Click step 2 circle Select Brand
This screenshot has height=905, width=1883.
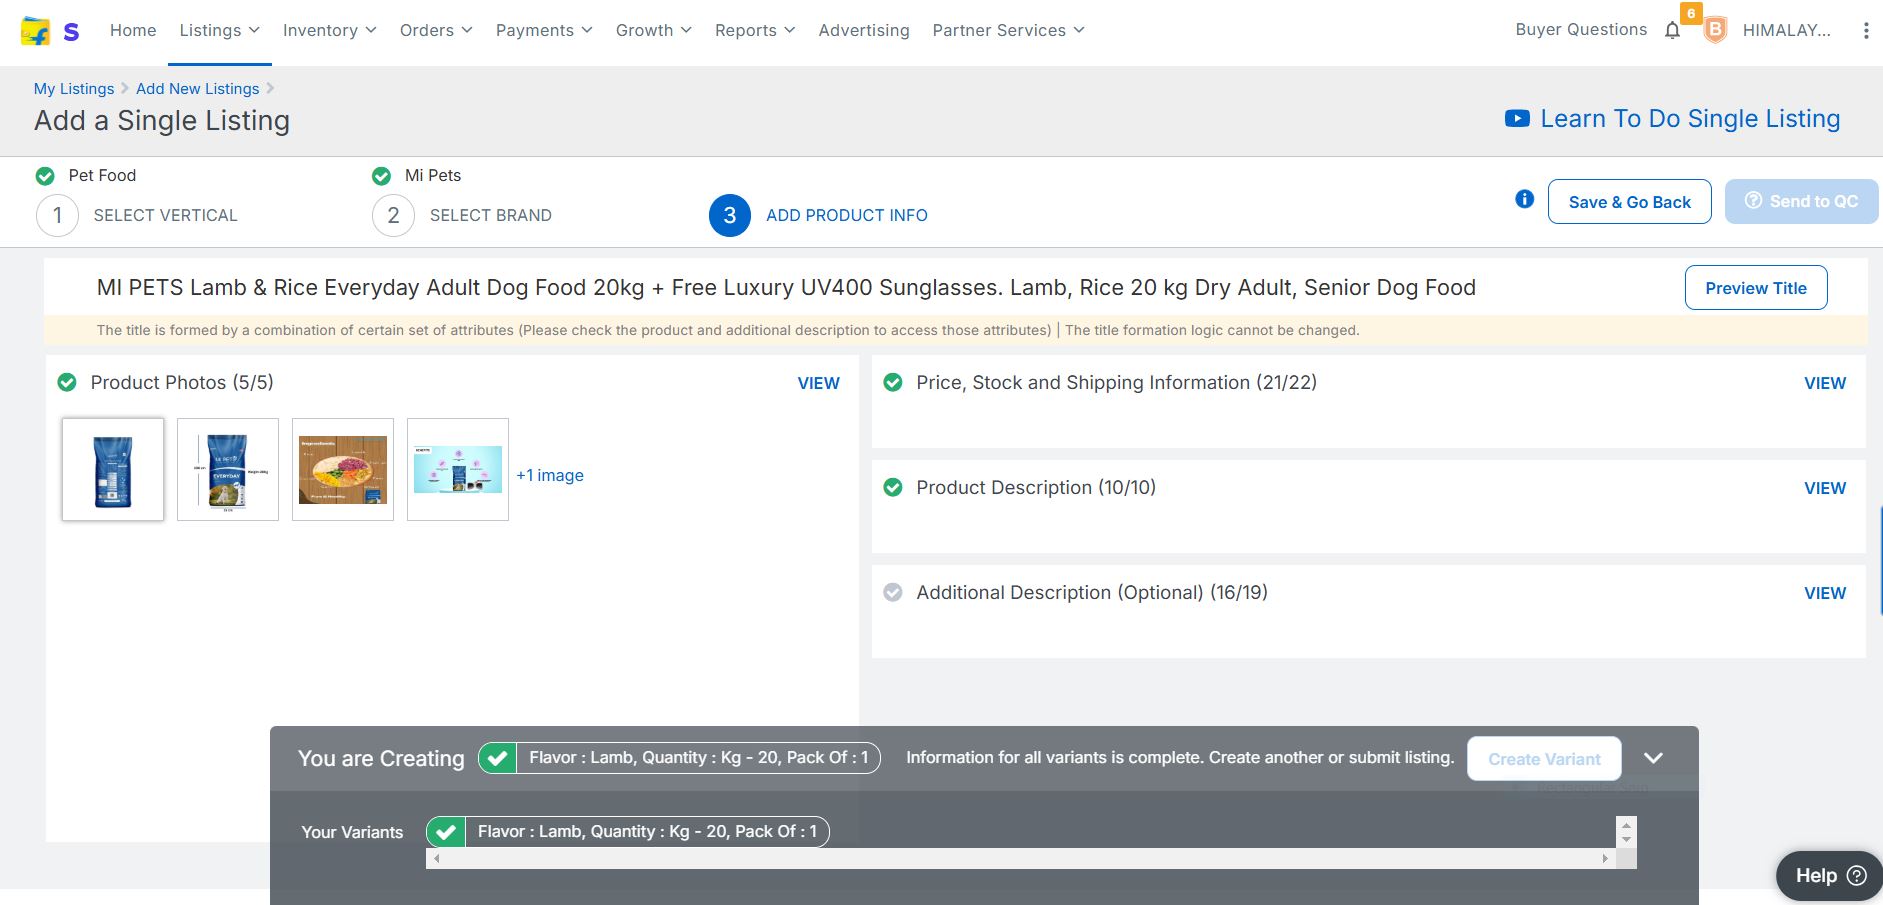(x=393, y=215)
